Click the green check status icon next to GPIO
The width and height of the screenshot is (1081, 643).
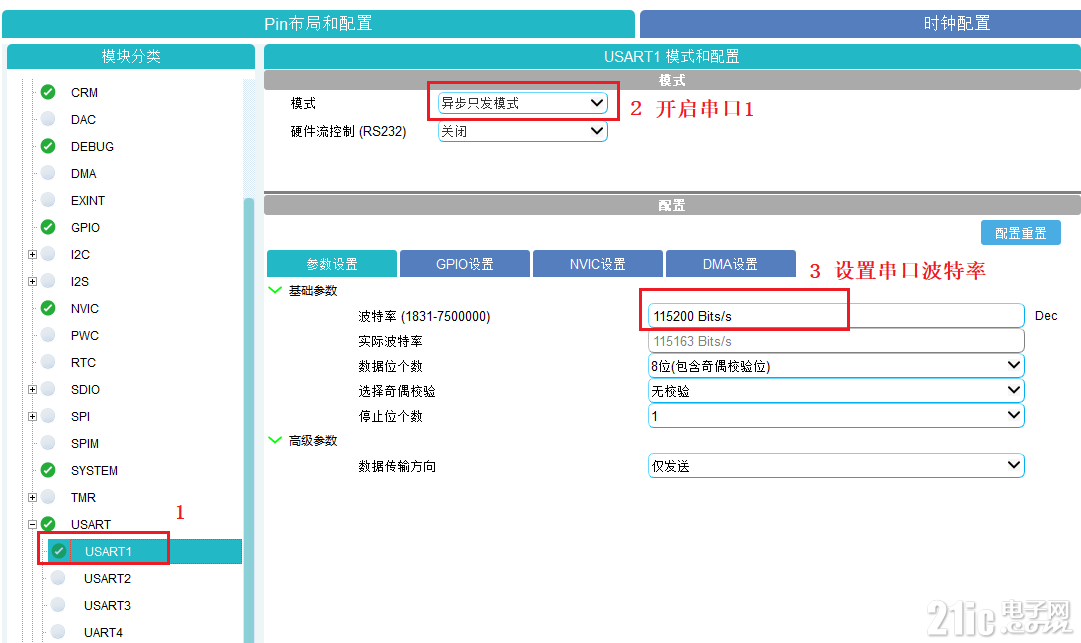(48, 227)
